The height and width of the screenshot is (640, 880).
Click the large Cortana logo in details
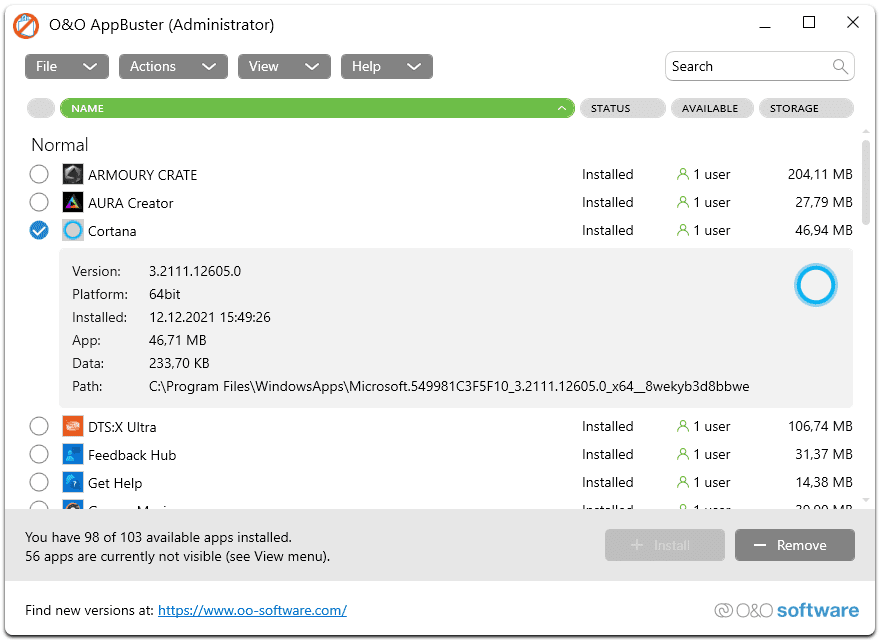coord(815,286)
